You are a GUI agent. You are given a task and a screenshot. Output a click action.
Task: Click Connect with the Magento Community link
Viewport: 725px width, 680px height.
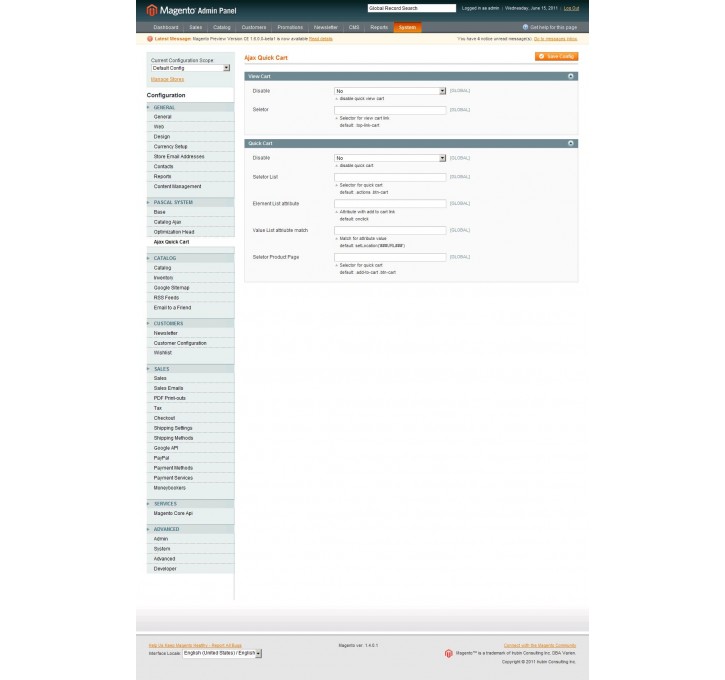click(x=540, y=645)
